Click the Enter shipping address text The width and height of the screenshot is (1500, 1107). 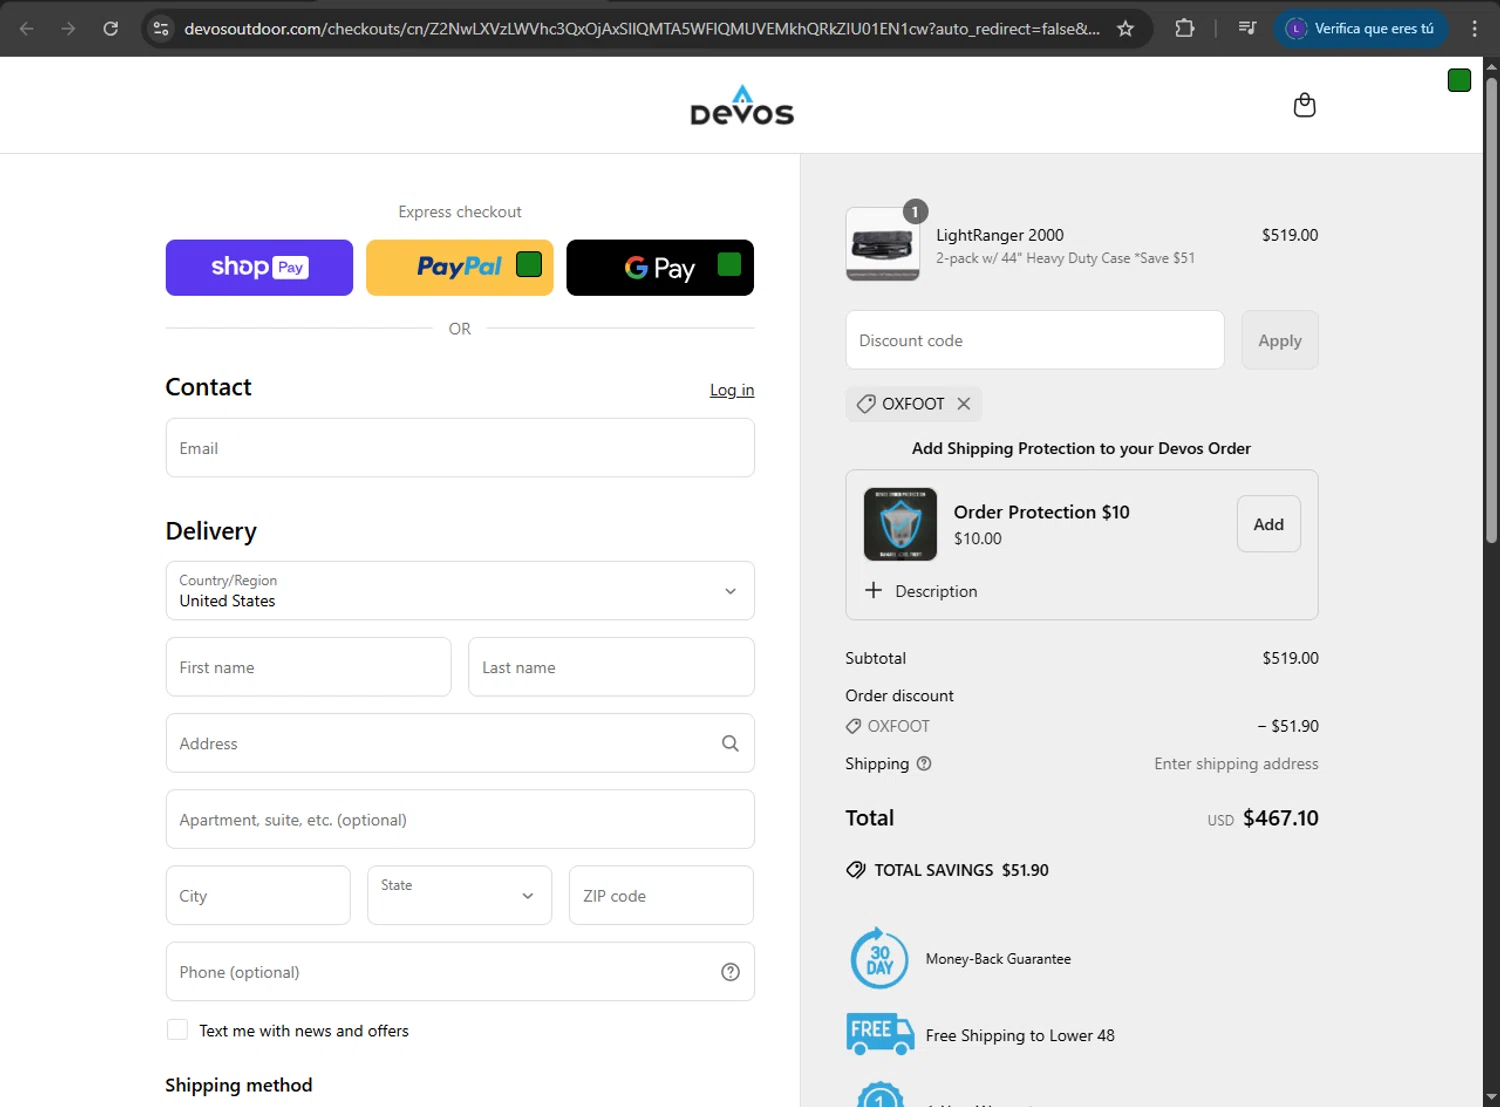click(1236, 764)
